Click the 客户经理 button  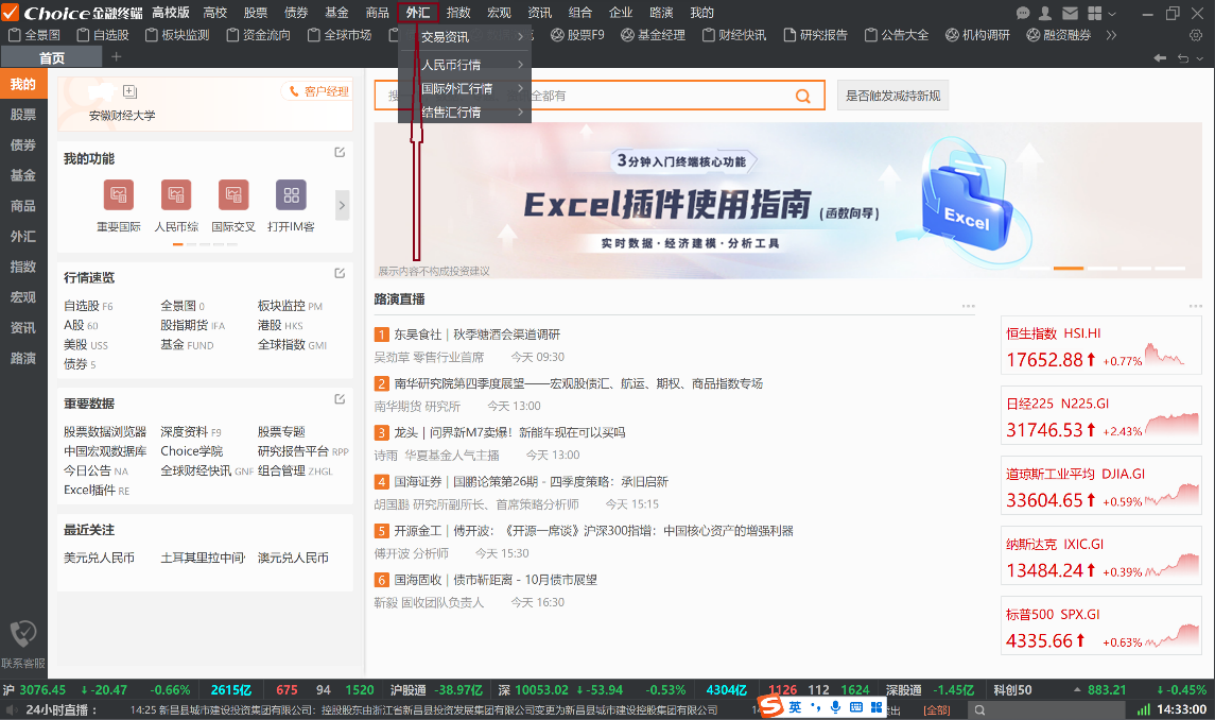pos(319,92)
